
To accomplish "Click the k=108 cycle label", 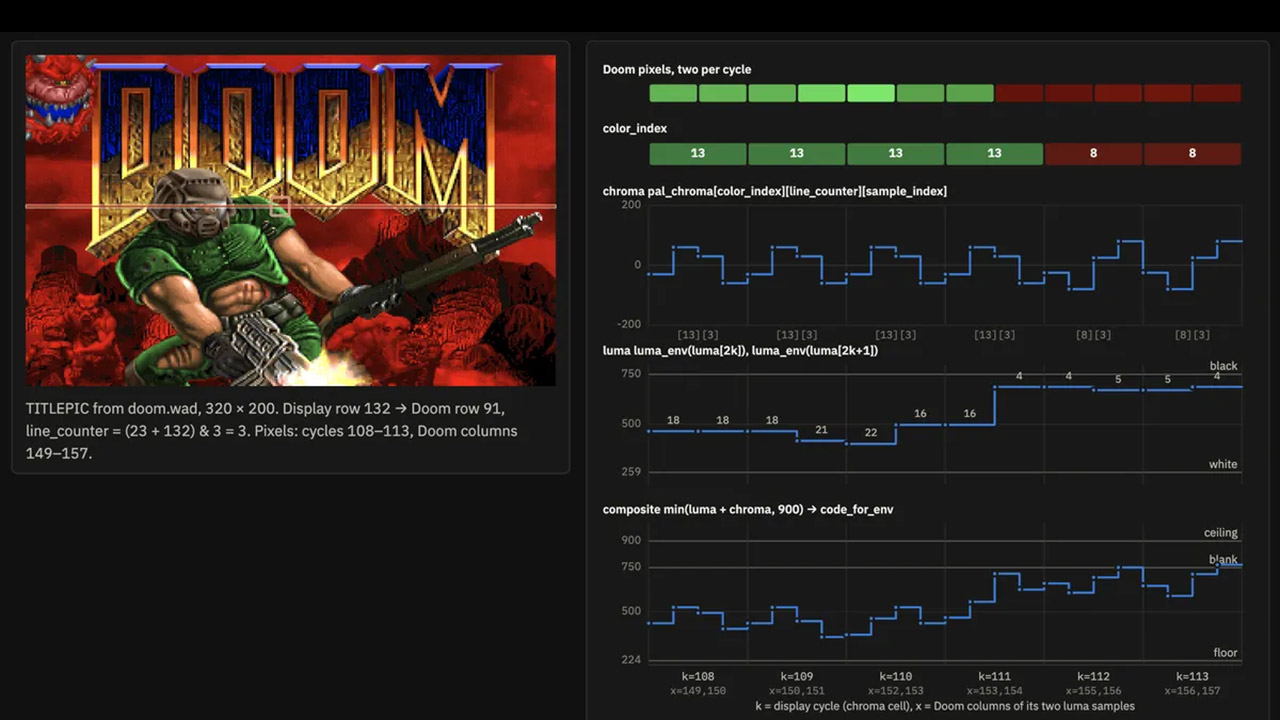I will point(698,676).
